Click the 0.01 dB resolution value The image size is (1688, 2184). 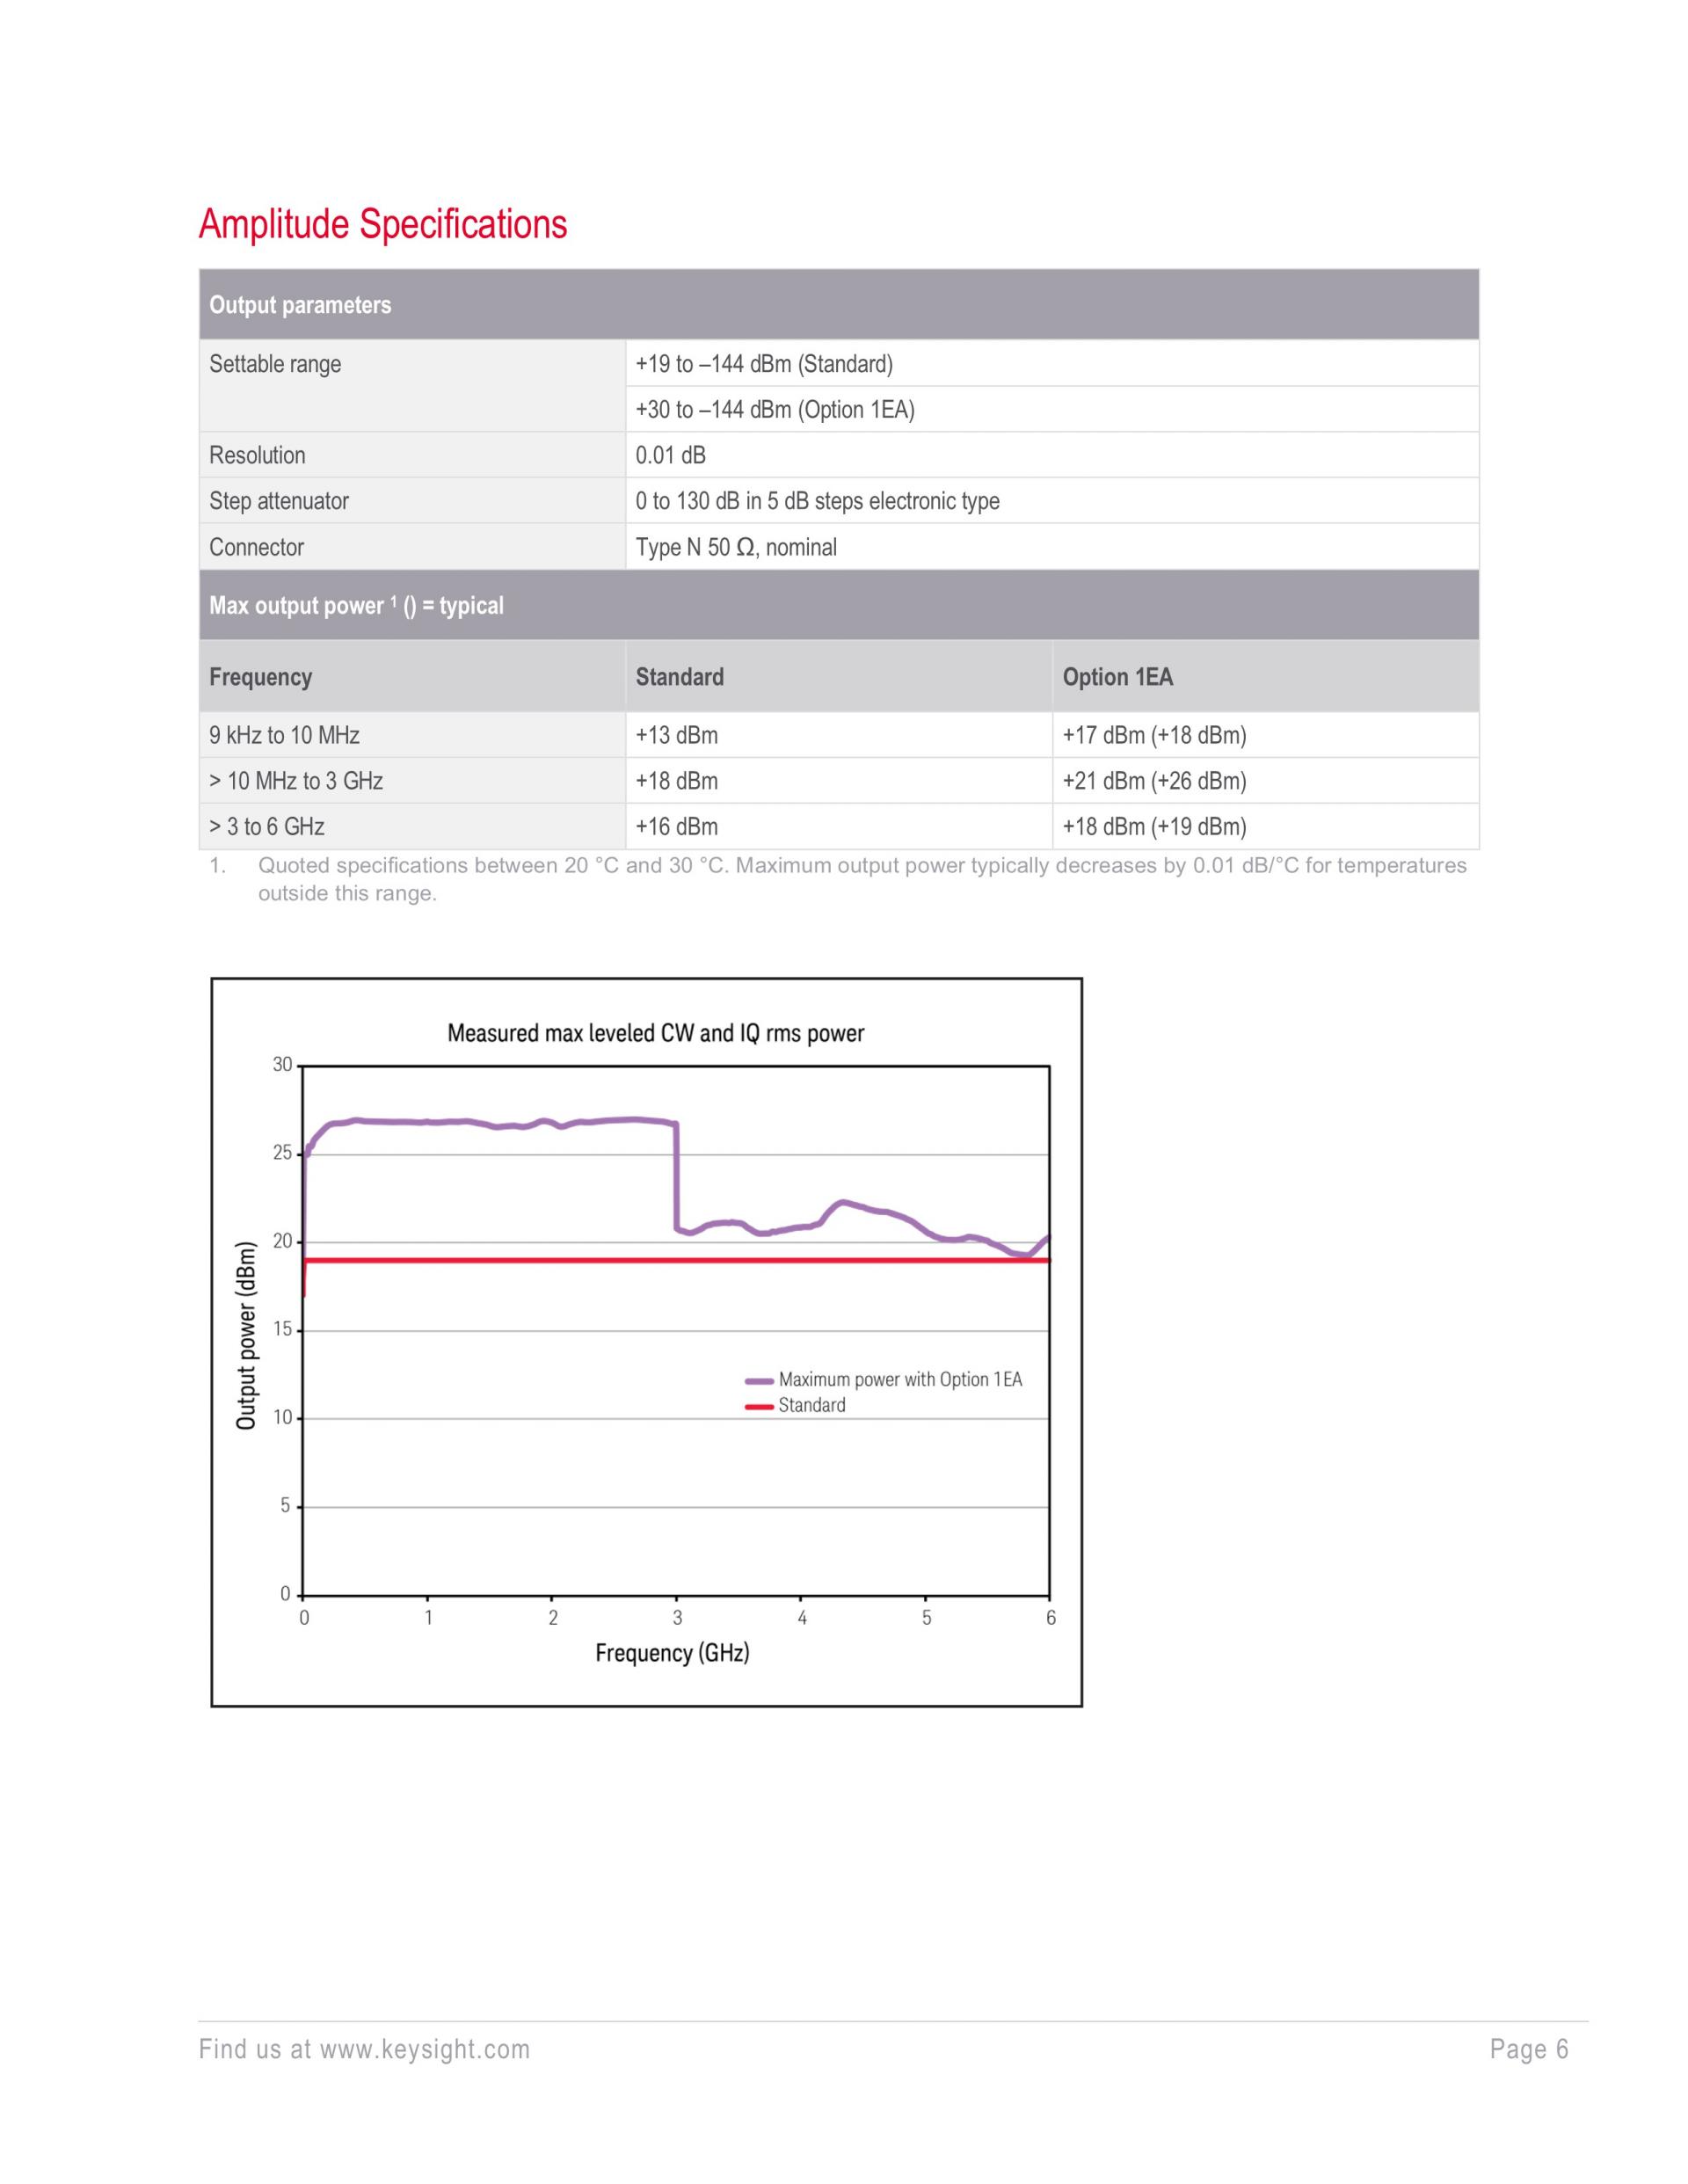(670, 455)
